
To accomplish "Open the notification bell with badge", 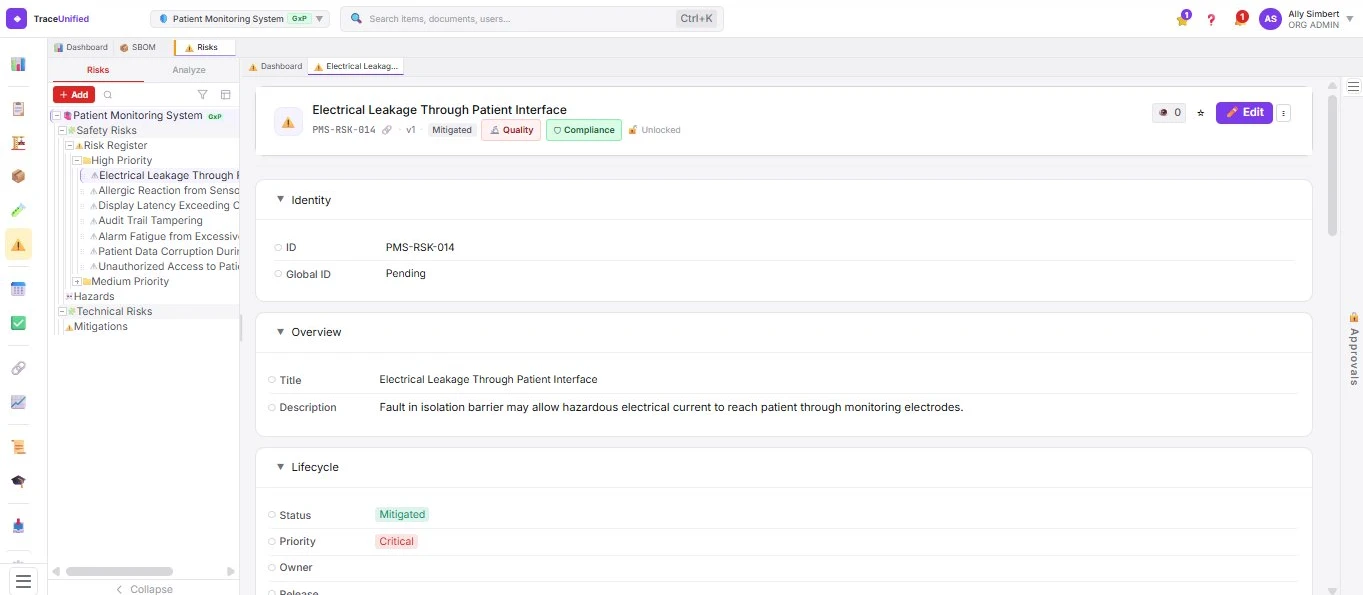I will tap(1240, 19).
